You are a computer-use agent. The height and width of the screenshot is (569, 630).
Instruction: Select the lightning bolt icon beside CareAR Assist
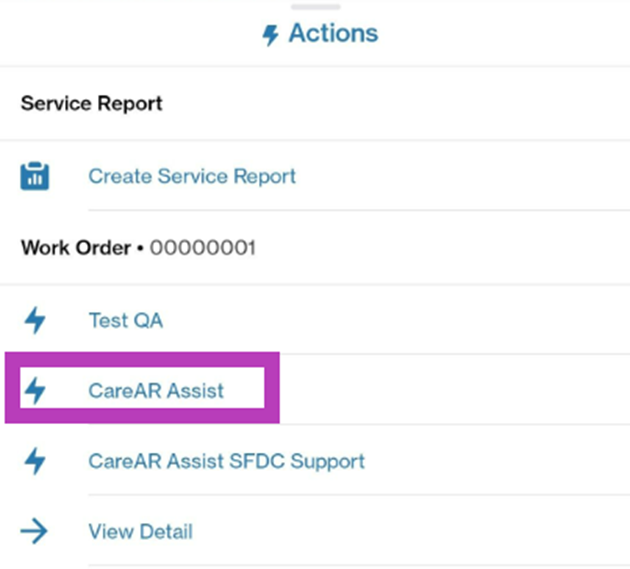click(x=35, y=390)
